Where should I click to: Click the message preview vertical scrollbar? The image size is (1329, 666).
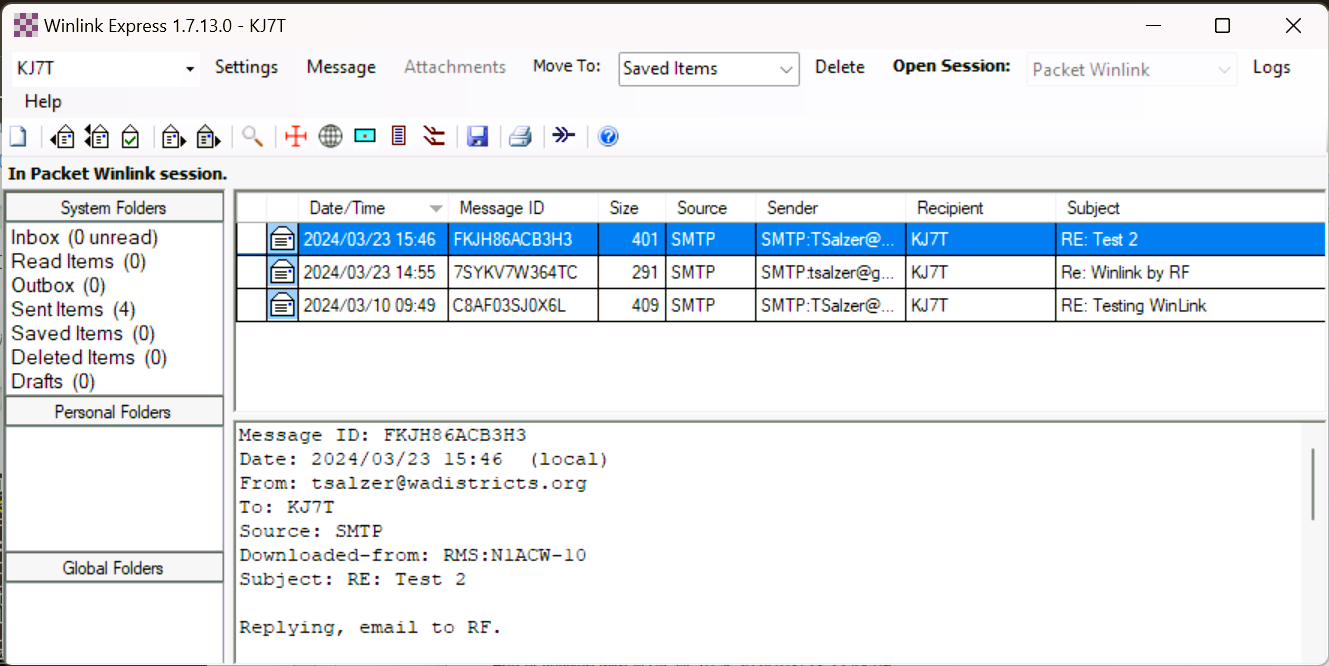1313,484
